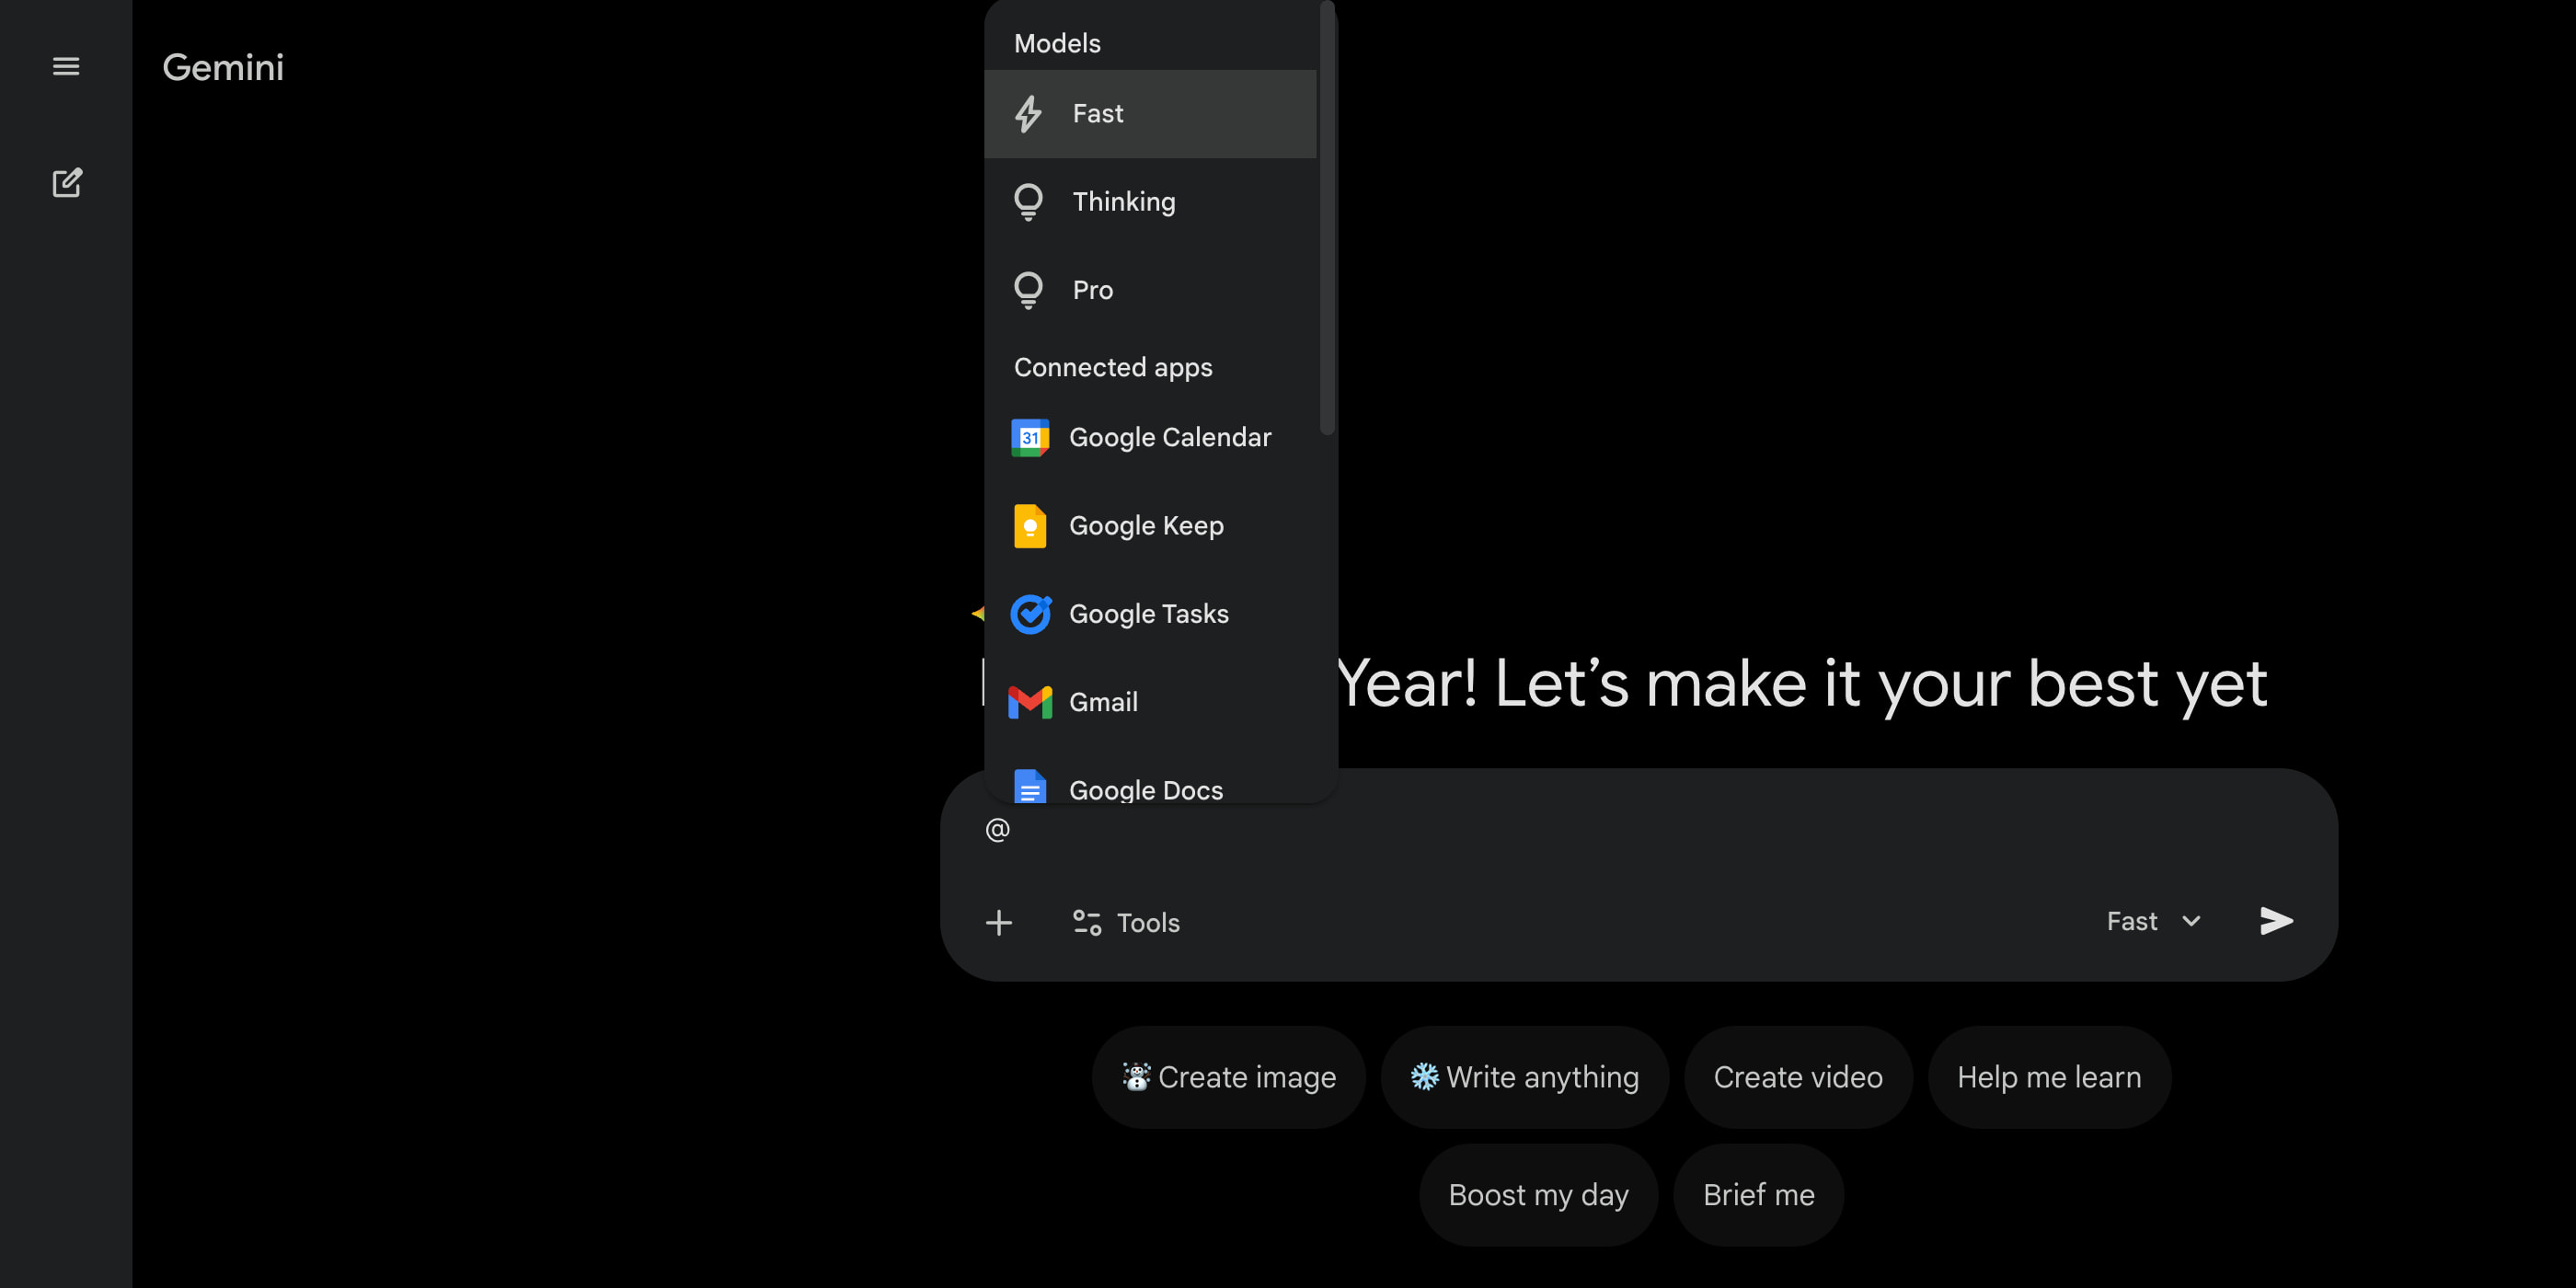2576x1288 pixels.
Task: Select the Help me learn suggestion
Action: 2049,1077
